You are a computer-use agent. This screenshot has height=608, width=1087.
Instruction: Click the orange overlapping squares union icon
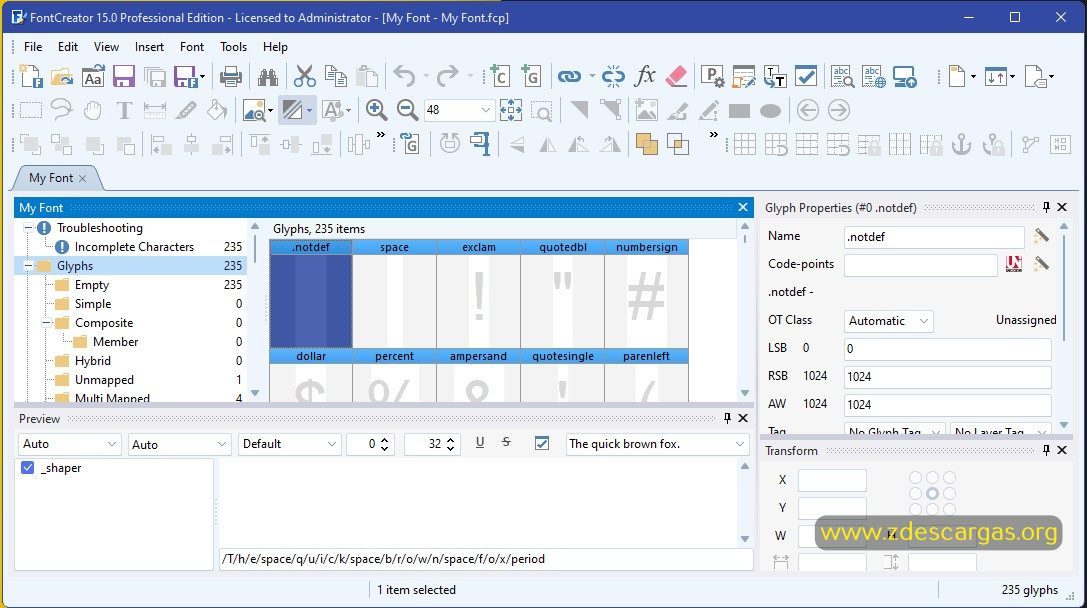(646, 144)
